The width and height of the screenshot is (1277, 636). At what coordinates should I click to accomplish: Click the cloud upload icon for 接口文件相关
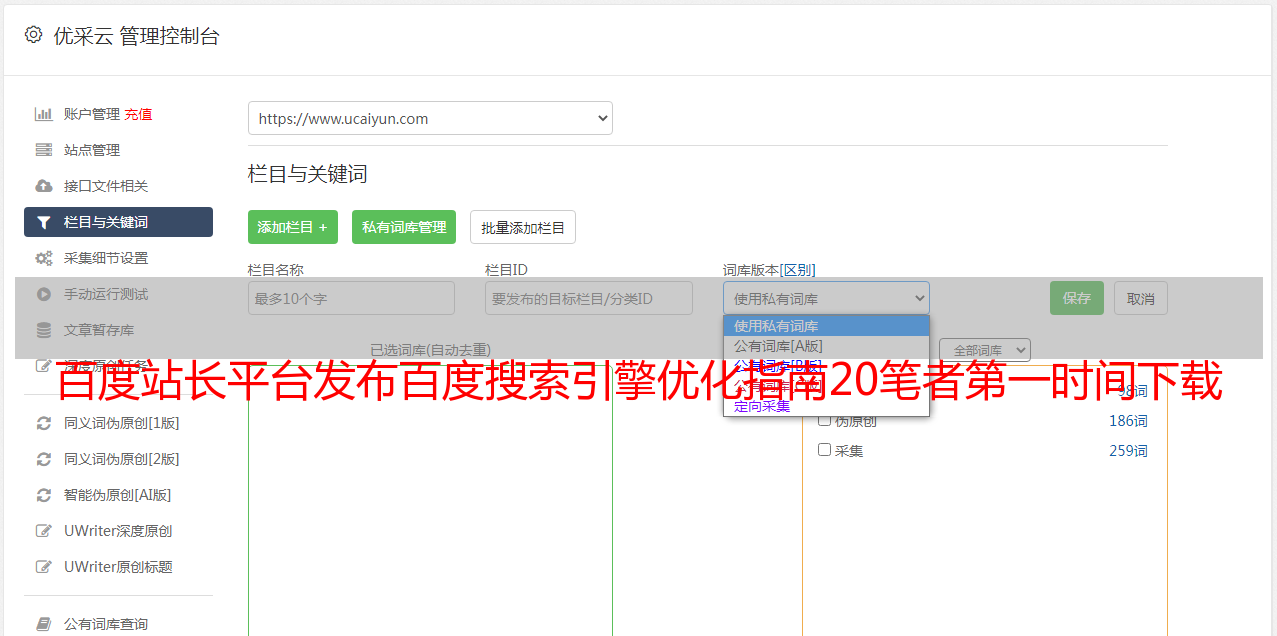[x=44, y=186]
